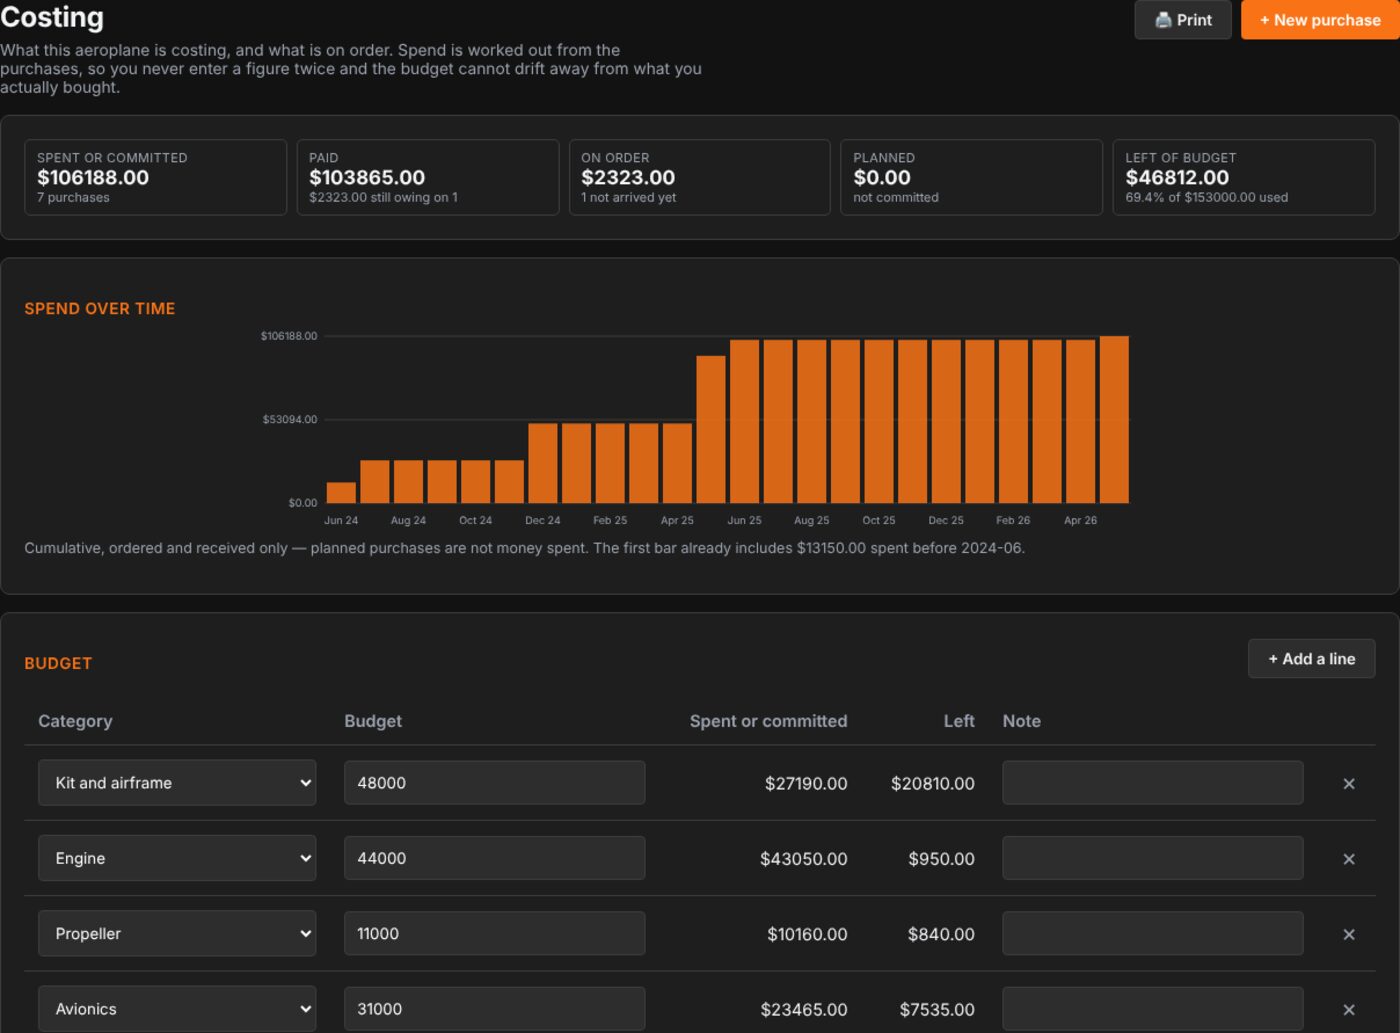This screenshot has width=1400, height=1033.
Task: Remove the Kit and airframe budget line
Action: (x=1348, y=784)
